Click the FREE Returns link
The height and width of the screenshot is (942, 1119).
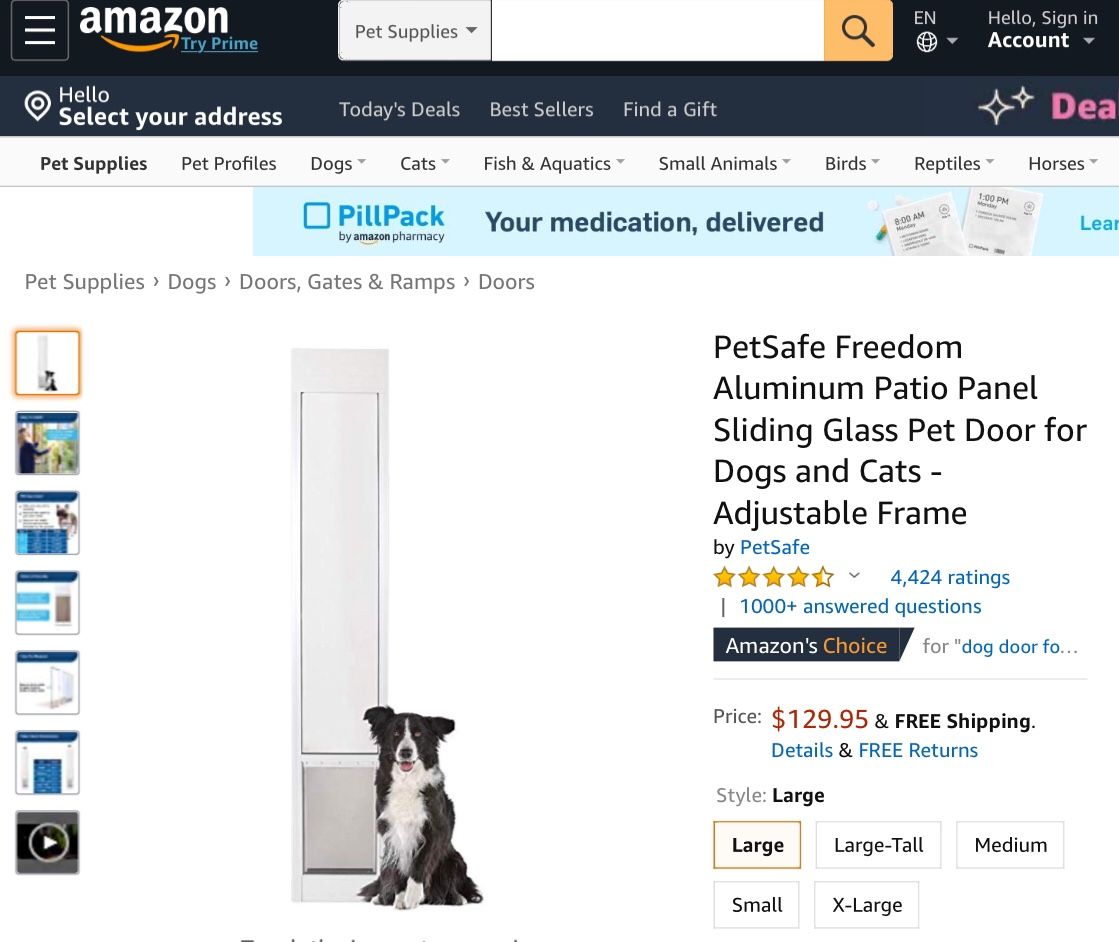coord(918,750)
